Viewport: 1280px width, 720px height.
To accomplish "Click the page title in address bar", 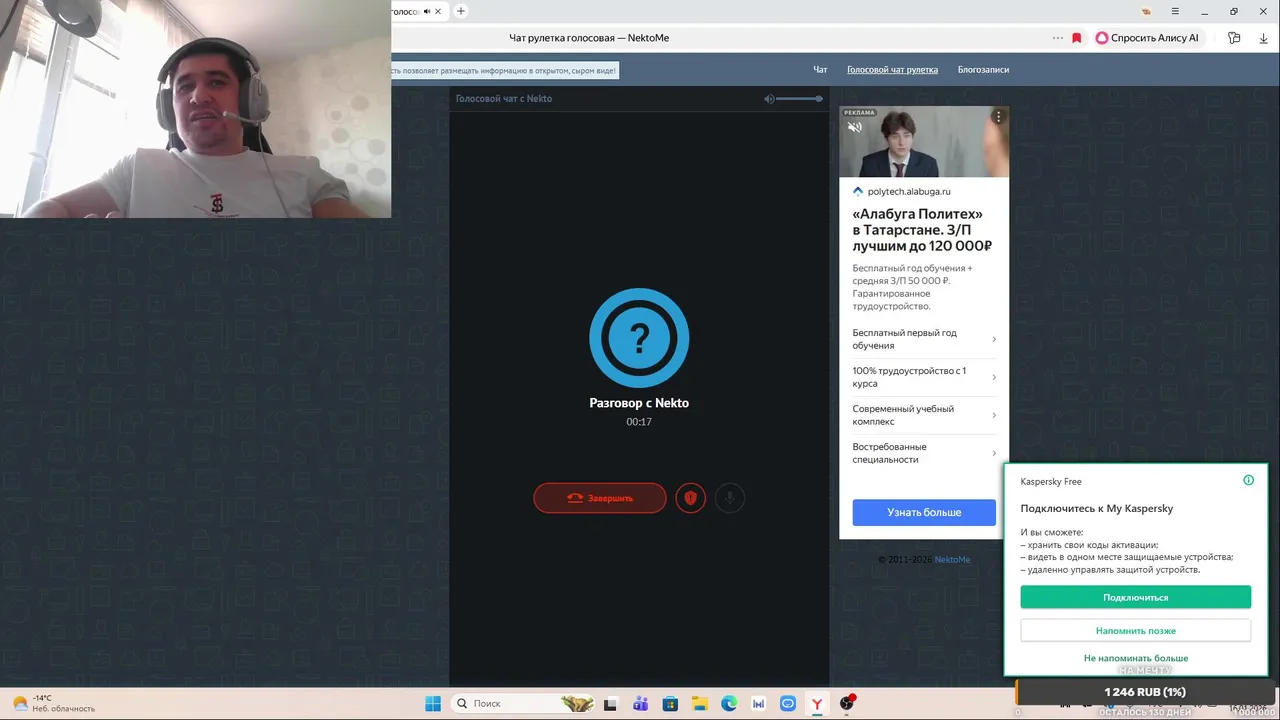I will point(589,38).
